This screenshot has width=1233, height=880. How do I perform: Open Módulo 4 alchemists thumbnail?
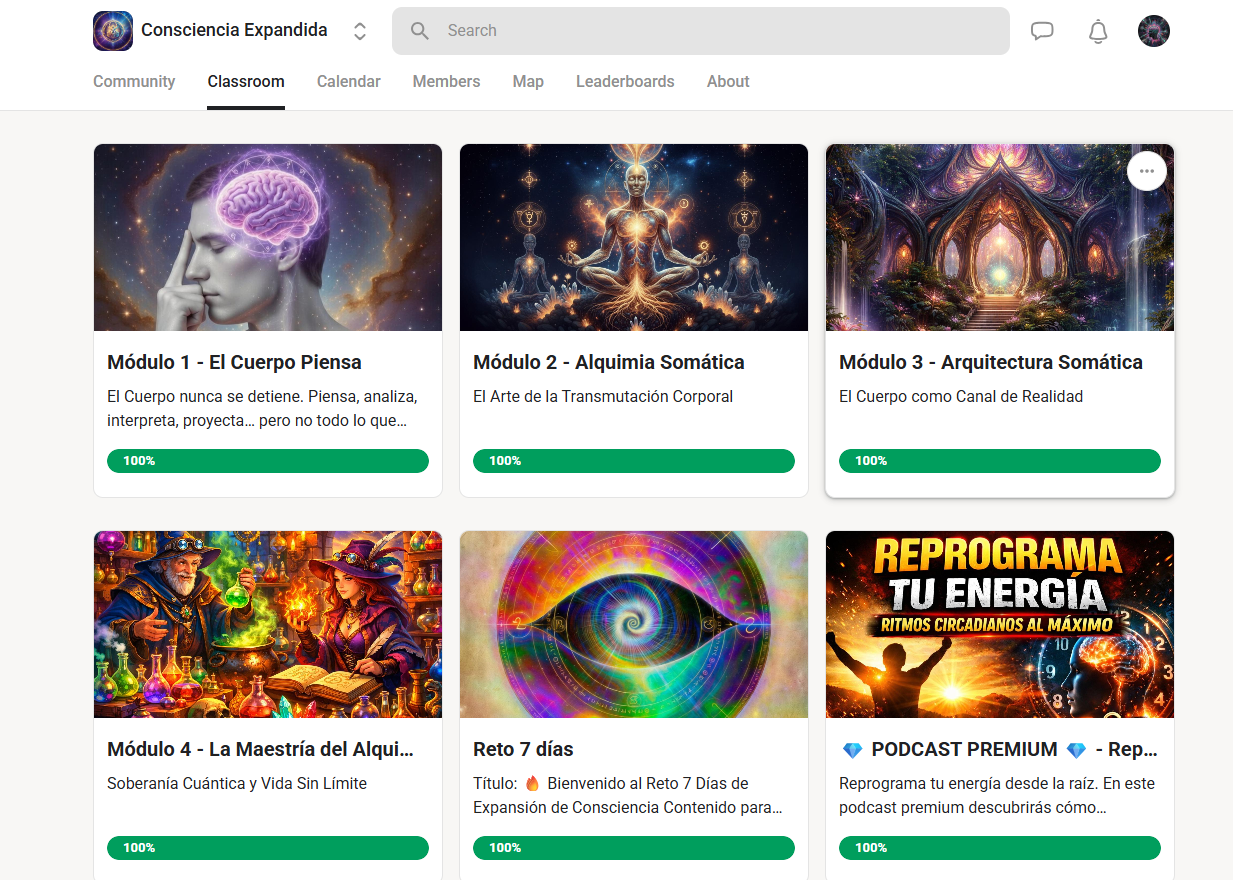pyautogui.click(x=268, y=624)
